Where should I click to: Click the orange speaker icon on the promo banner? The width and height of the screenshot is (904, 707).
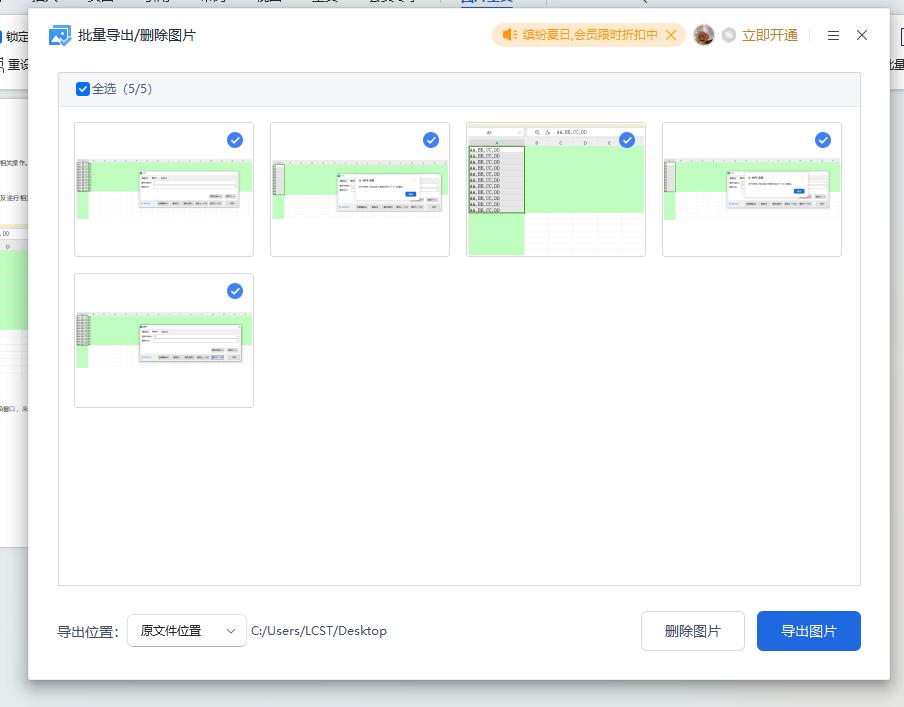[509, 34]
